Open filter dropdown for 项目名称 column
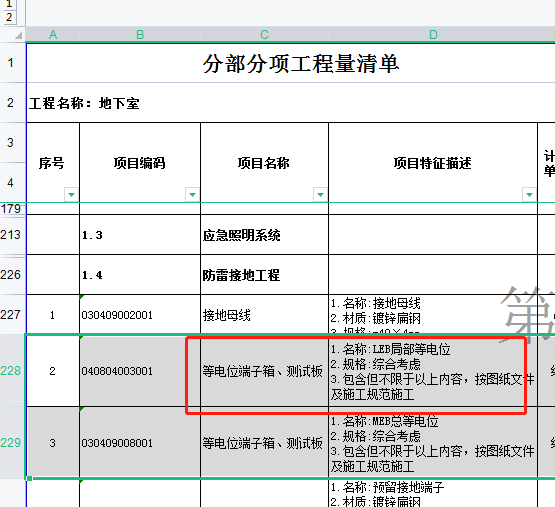The image size is (555, 507). [x=320, y=194]
